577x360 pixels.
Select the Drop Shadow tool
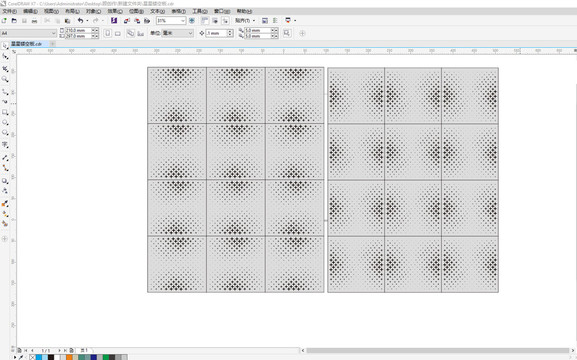5,181
